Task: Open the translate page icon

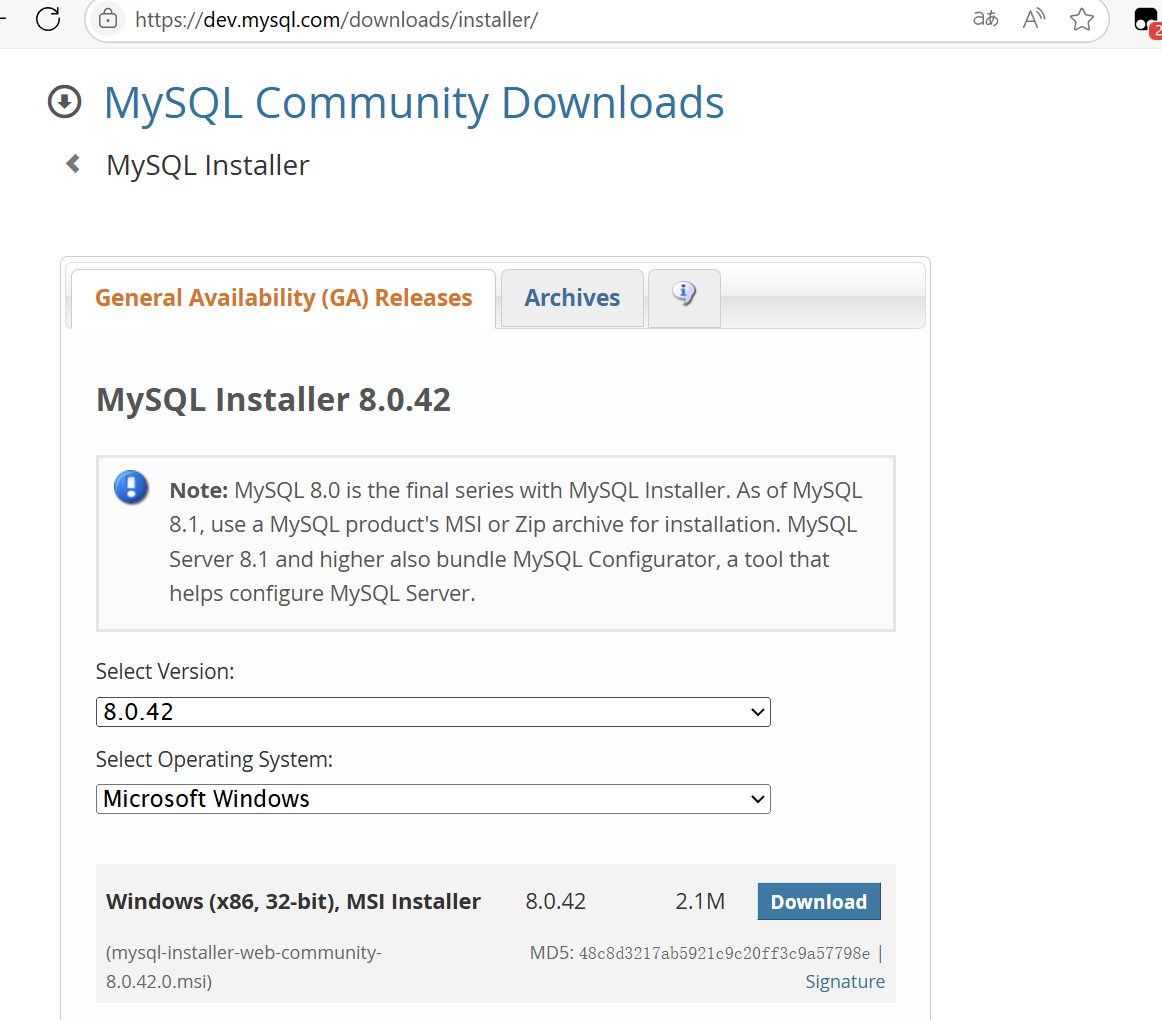Action: [986, 19]
